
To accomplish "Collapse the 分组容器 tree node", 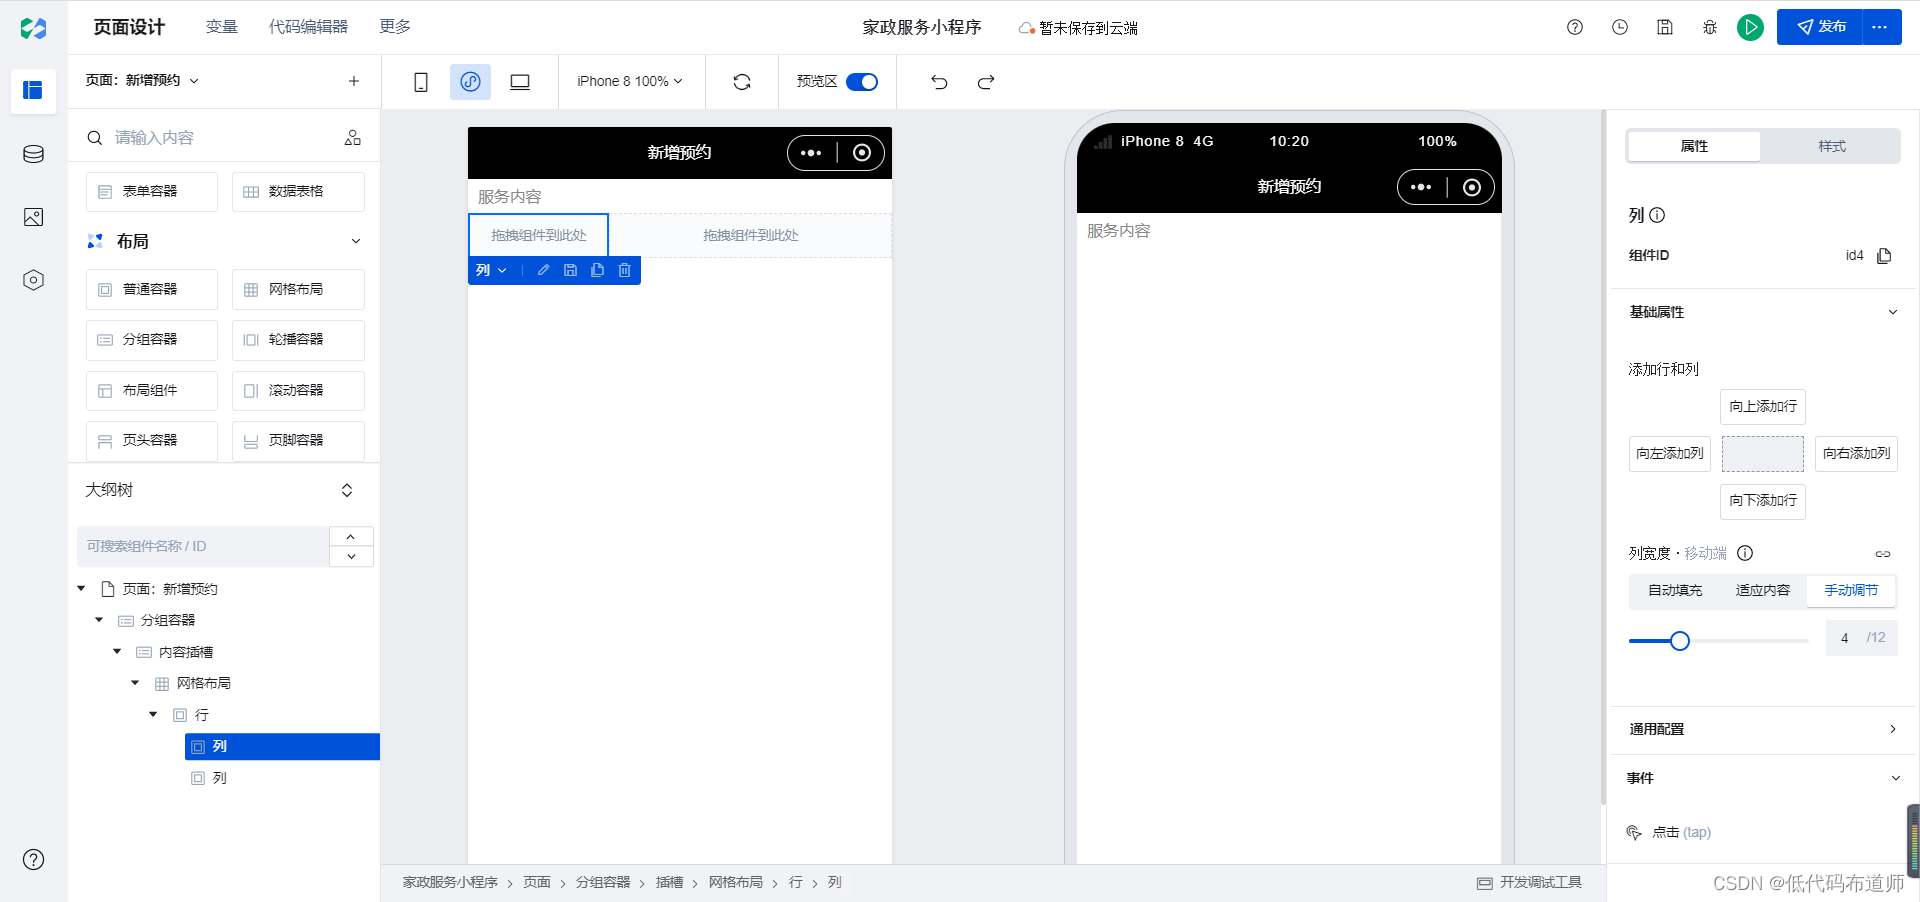I will click(x=99, y=620).
